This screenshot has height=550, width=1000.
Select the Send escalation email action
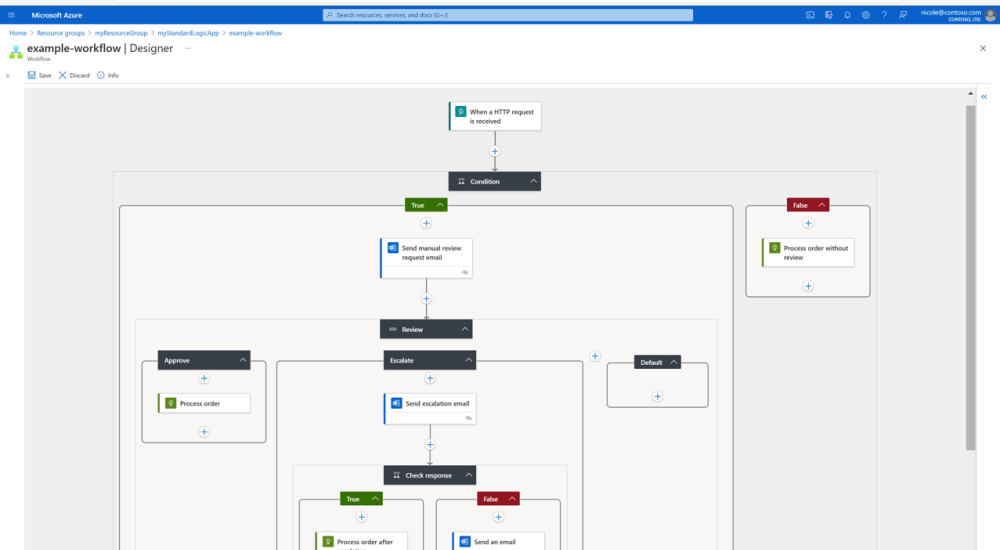429,404
